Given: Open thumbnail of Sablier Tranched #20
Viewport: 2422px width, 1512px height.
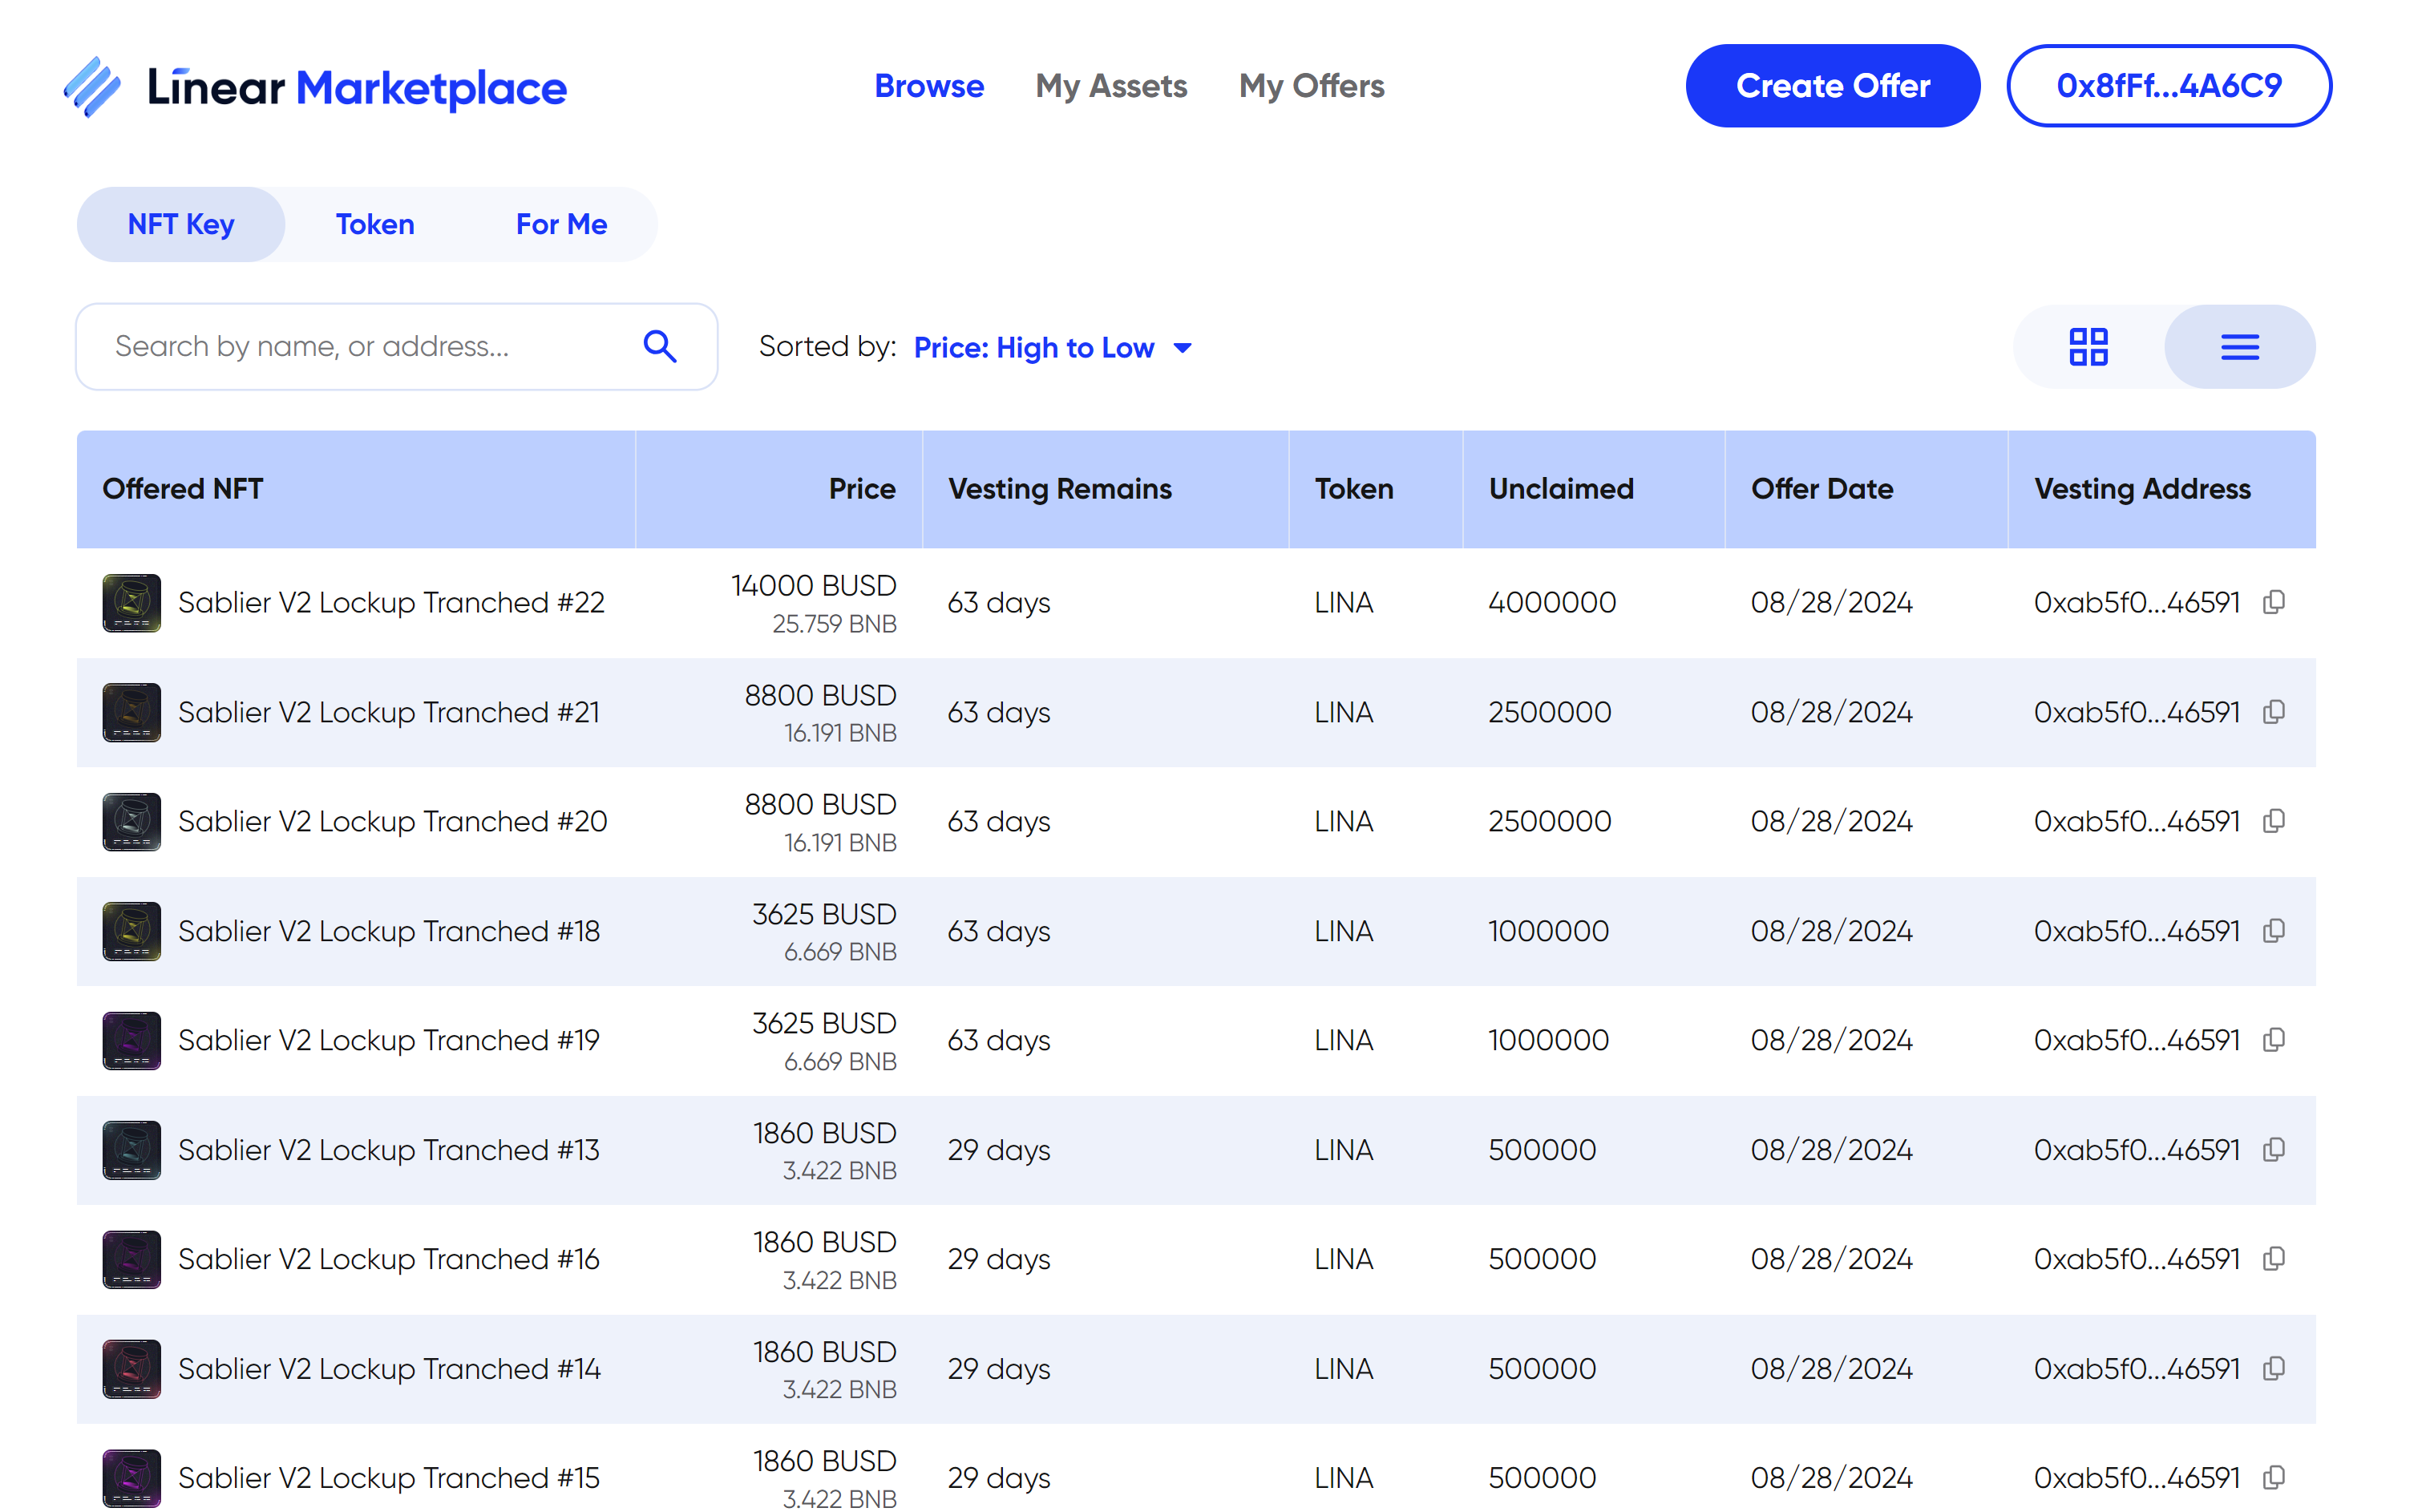Looking at the screenshot, I should (132, 821).
